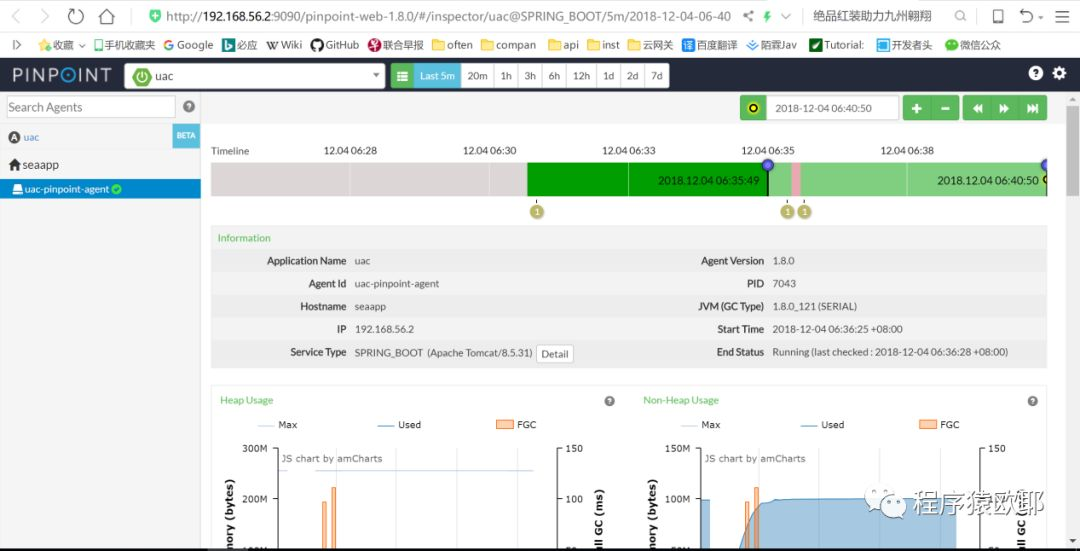Image resolution: width=1080 pixels, height=551 pixels.
Task: Click the Pinpoint settings gear icon
Action: (x=1059, y=73)
